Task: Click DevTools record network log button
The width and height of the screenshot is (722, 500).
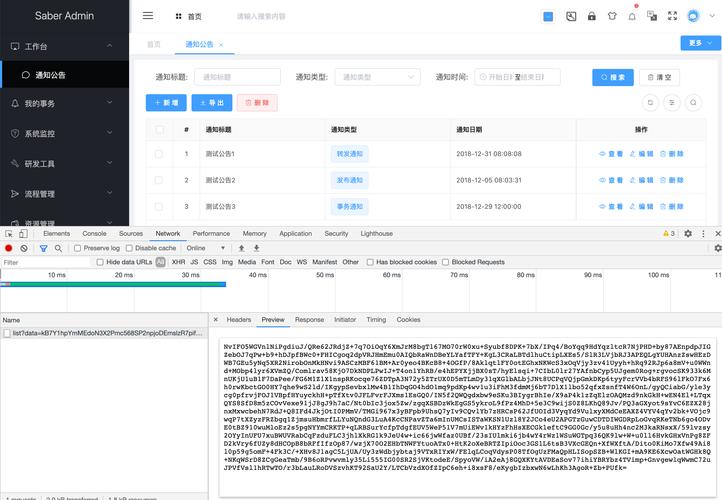Action: [x=9, y=248]
